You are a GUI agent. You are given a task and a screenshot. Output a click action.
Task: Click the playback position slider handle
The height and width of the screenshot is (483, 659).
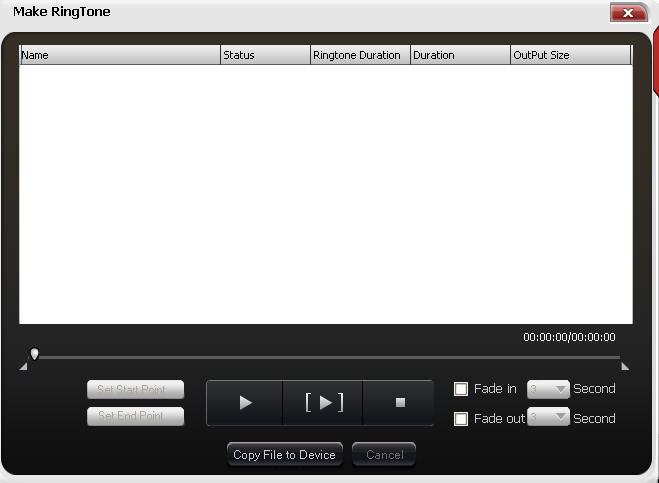pyautogui.click(x=35, y=354)
